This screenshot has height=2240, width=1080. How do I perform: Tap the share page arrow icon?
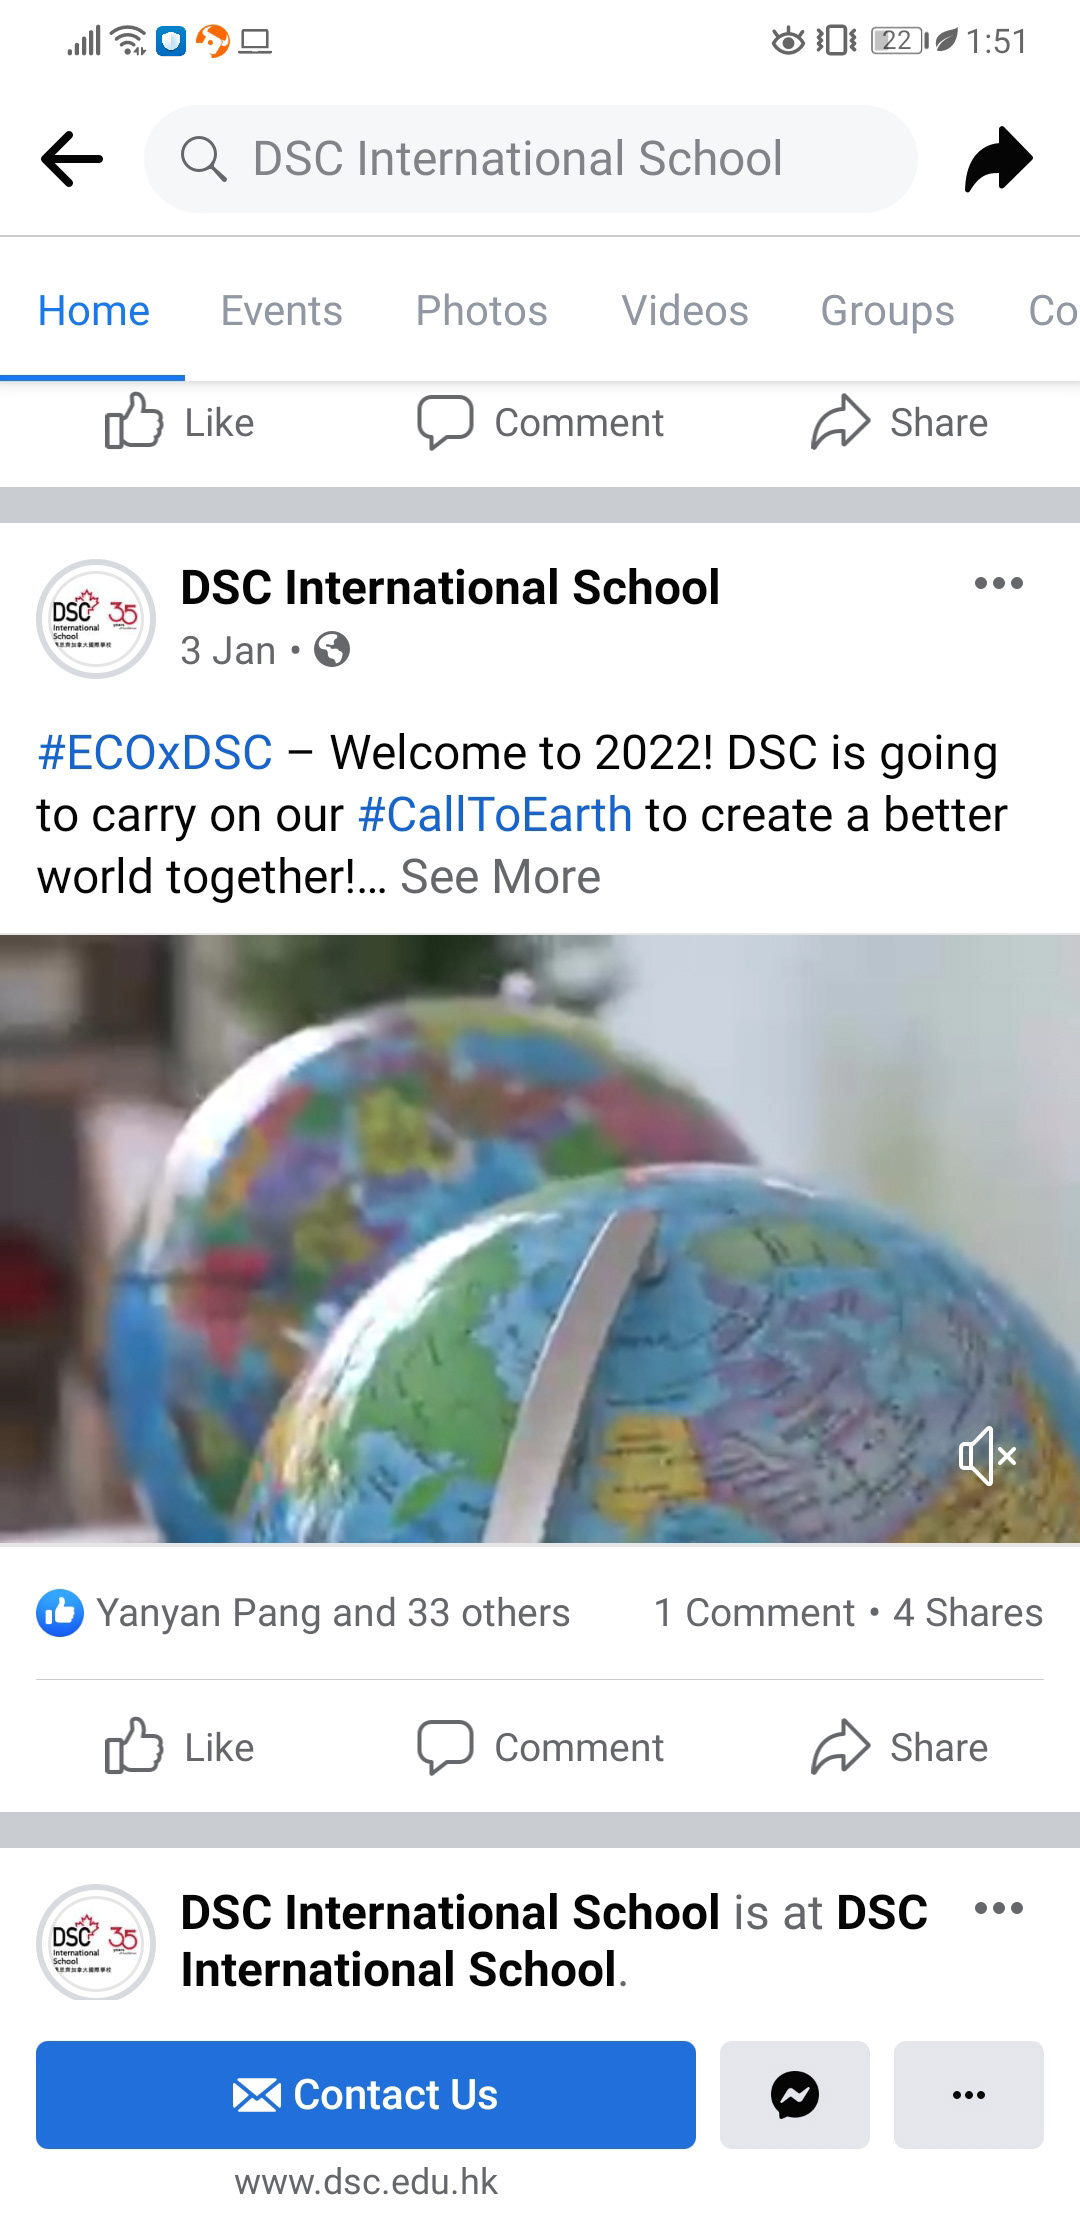[998, 159]
